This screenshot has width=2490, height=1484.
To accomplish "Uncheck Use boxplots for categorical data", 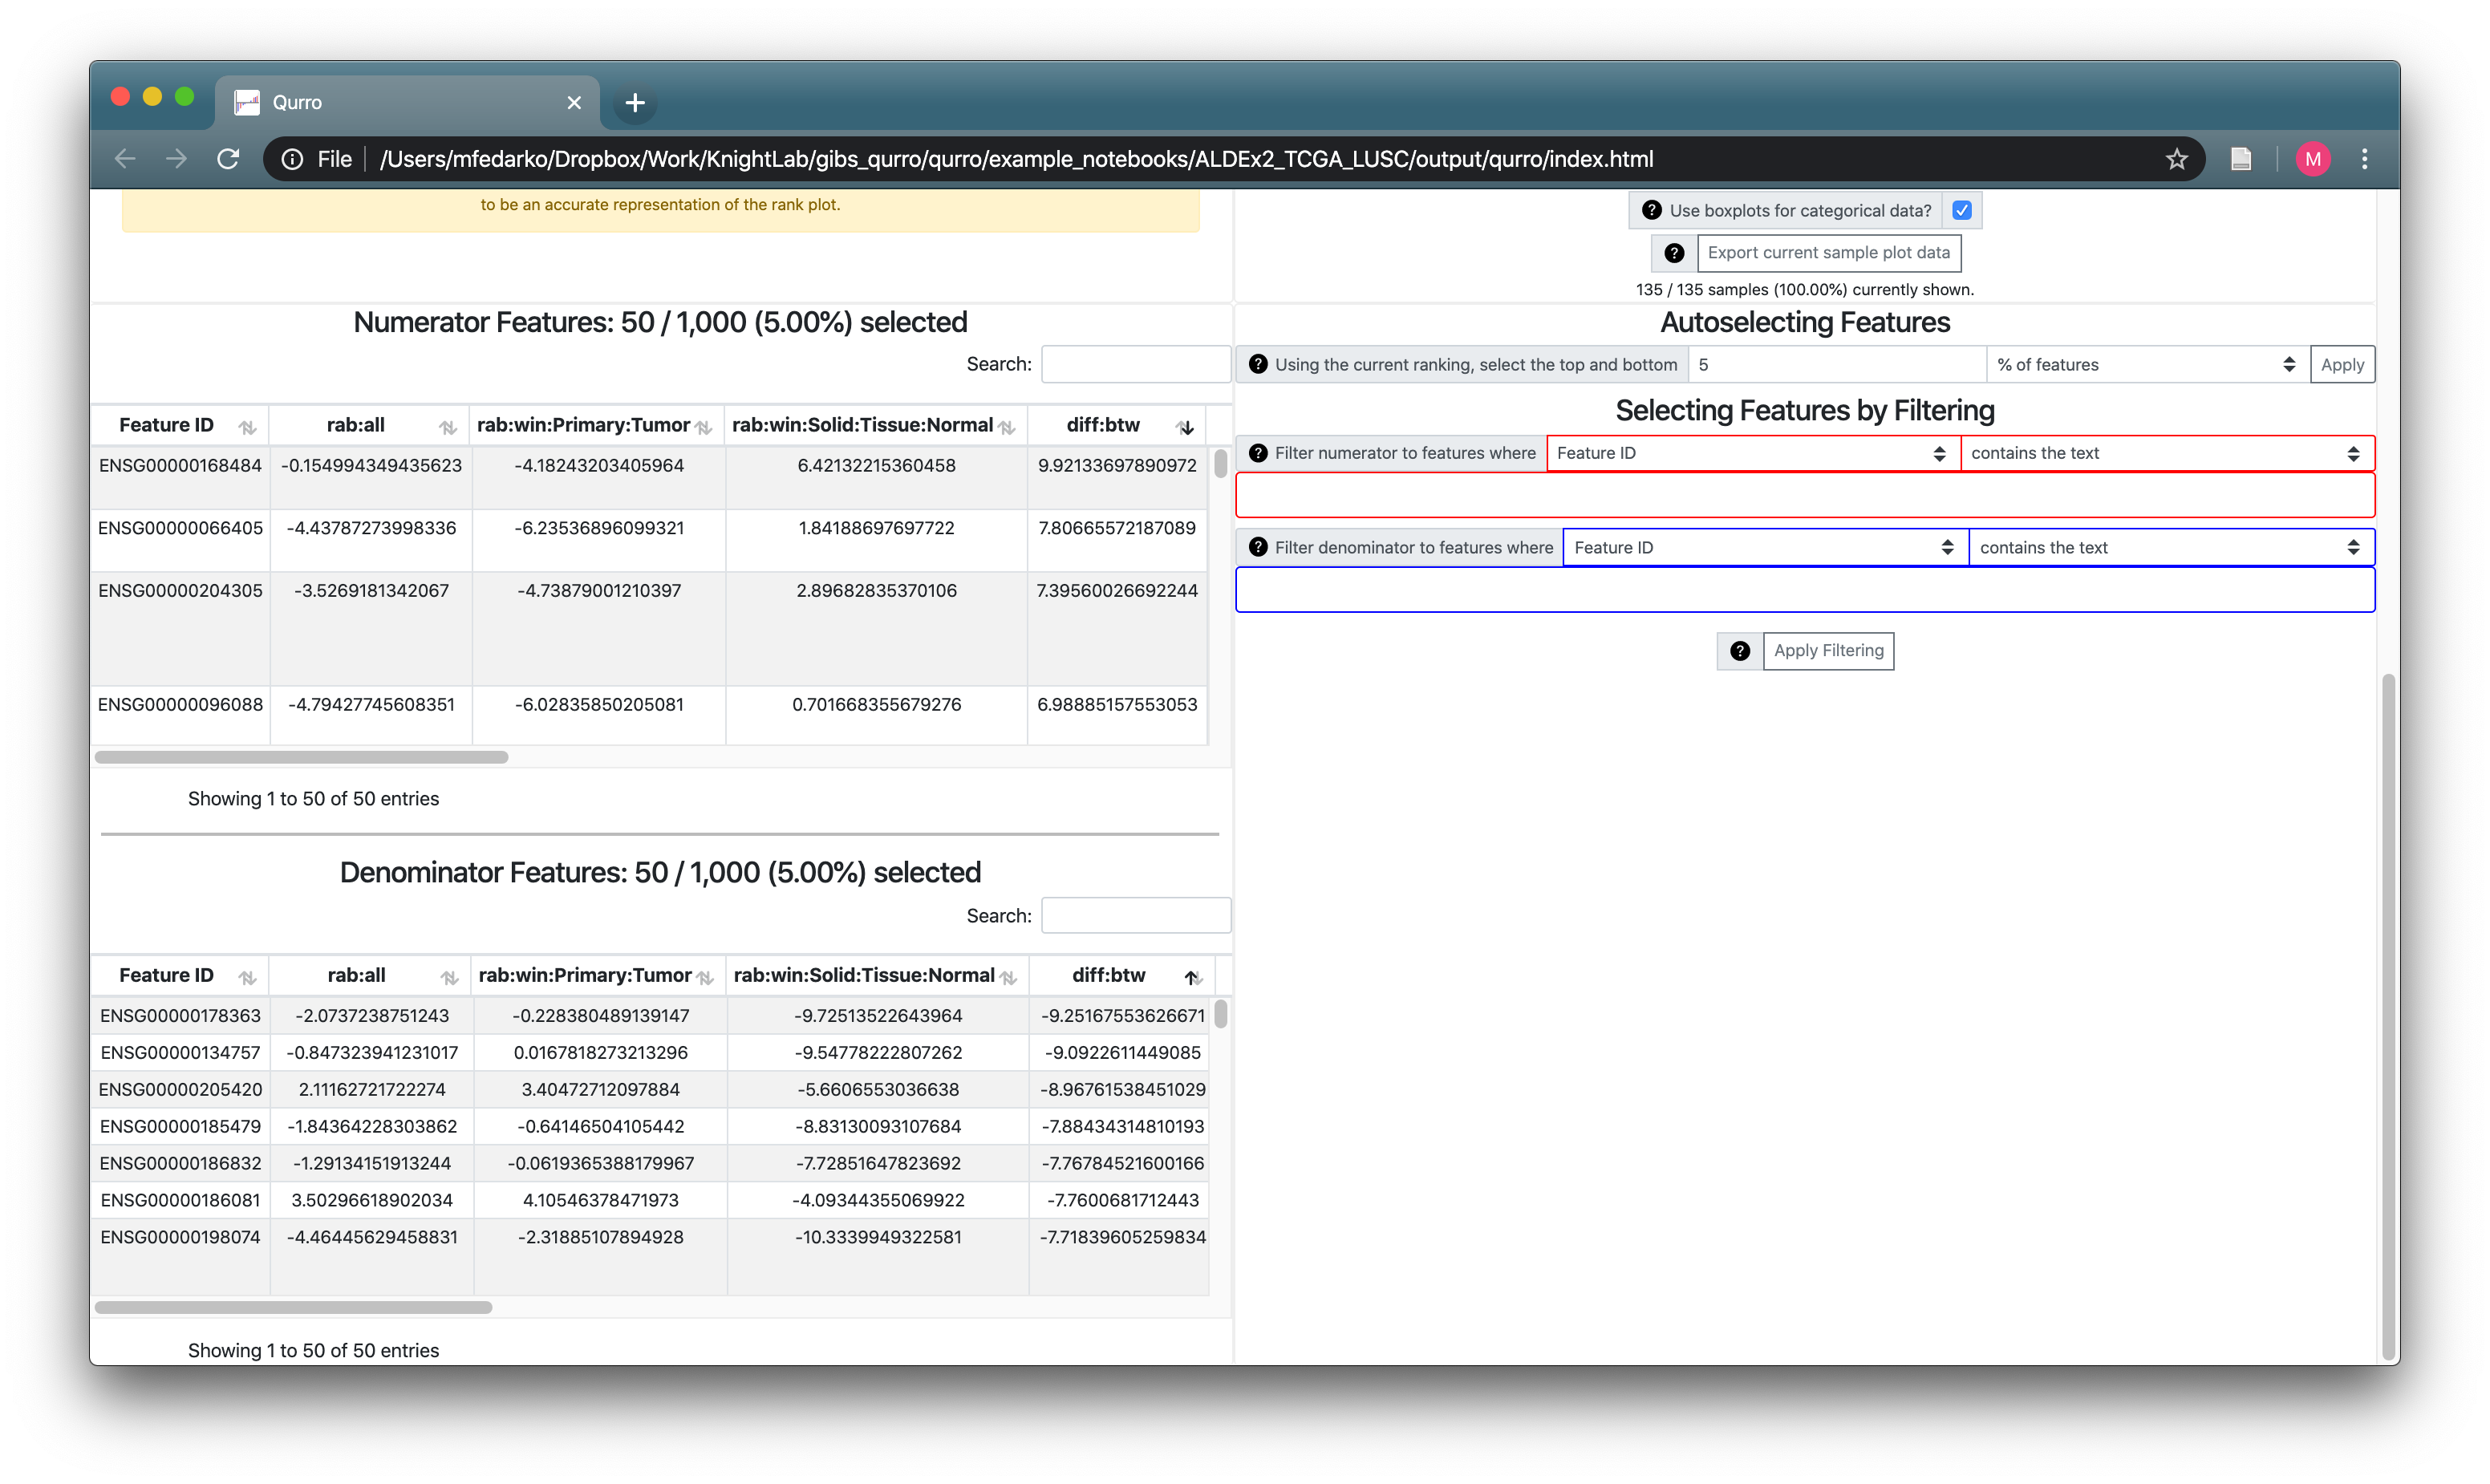I will pyautogui.click(x=1961, y=211).
